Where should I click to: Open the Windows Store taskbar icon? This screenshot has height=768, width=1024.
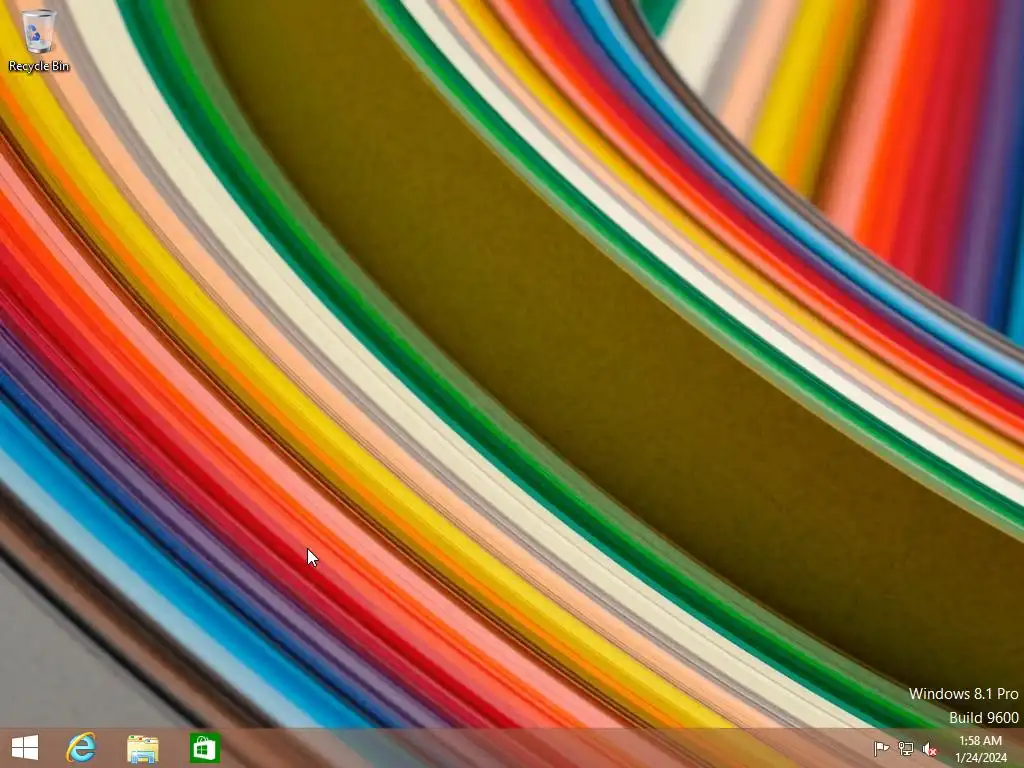pyautogui.click(x=204, y=748)
